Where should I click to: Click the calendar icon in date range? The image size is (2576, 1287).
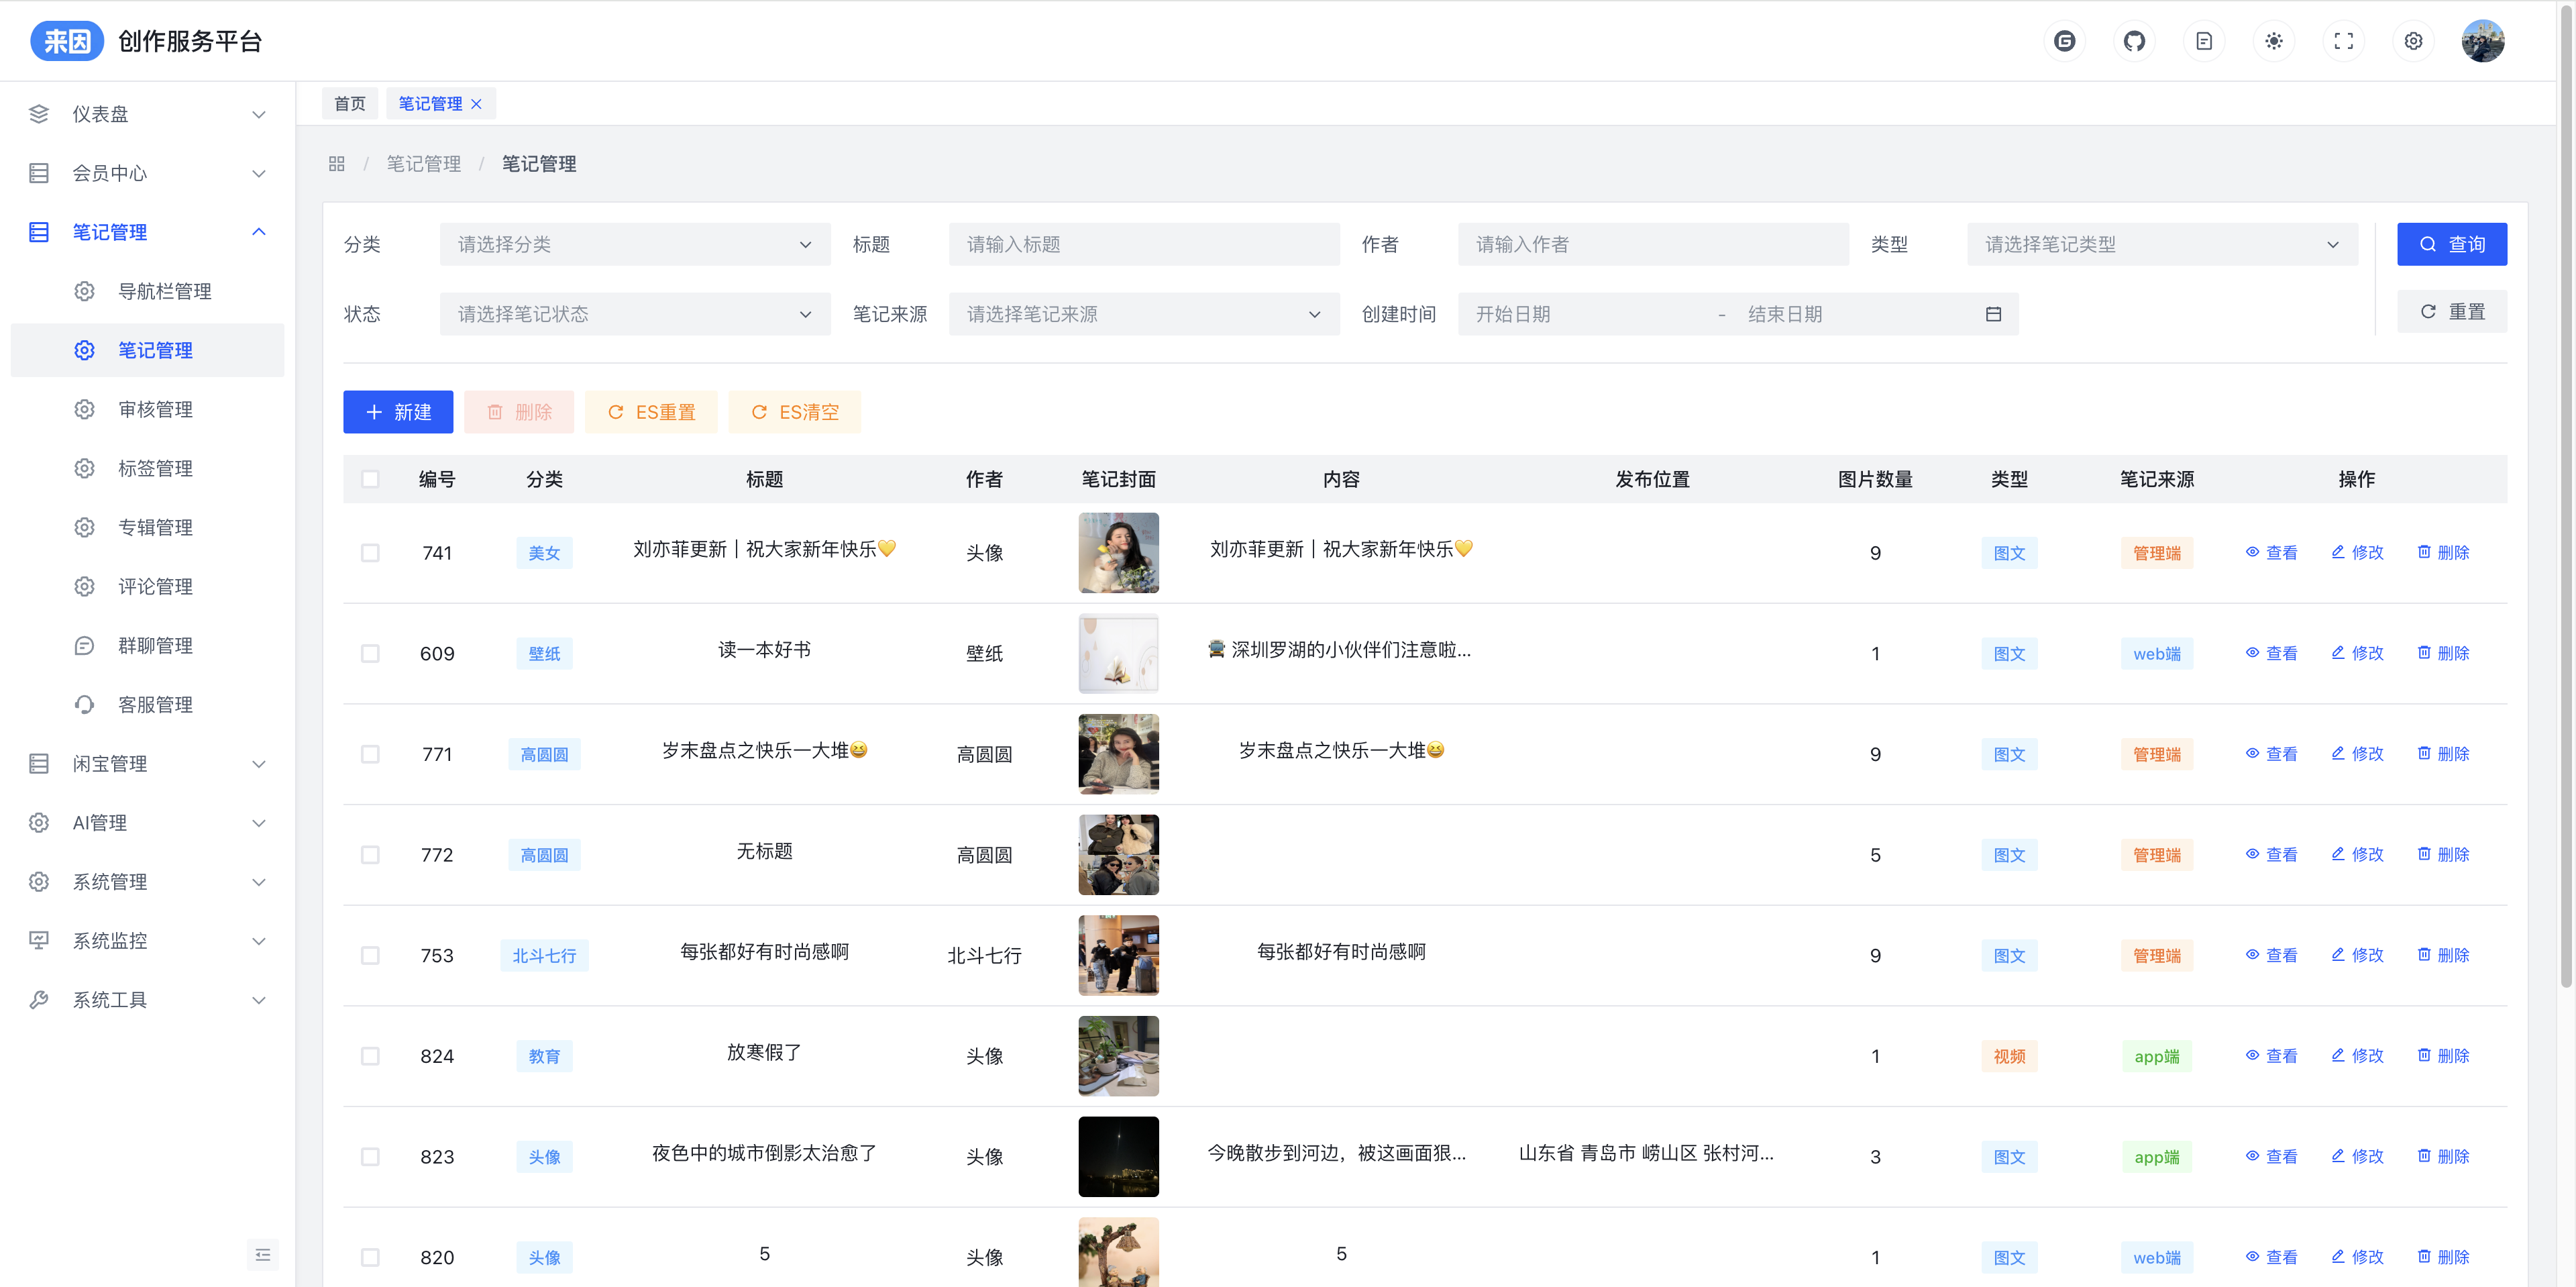(1993, 314)
